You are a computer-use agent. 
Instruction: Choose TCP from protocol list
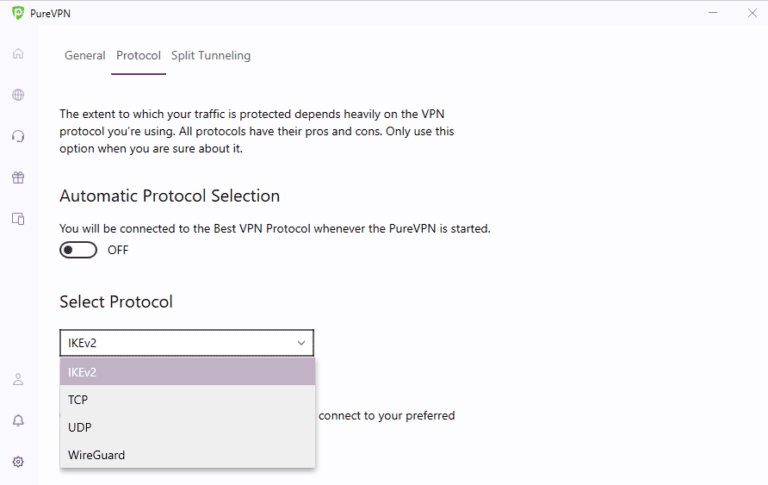pos(187,400)
